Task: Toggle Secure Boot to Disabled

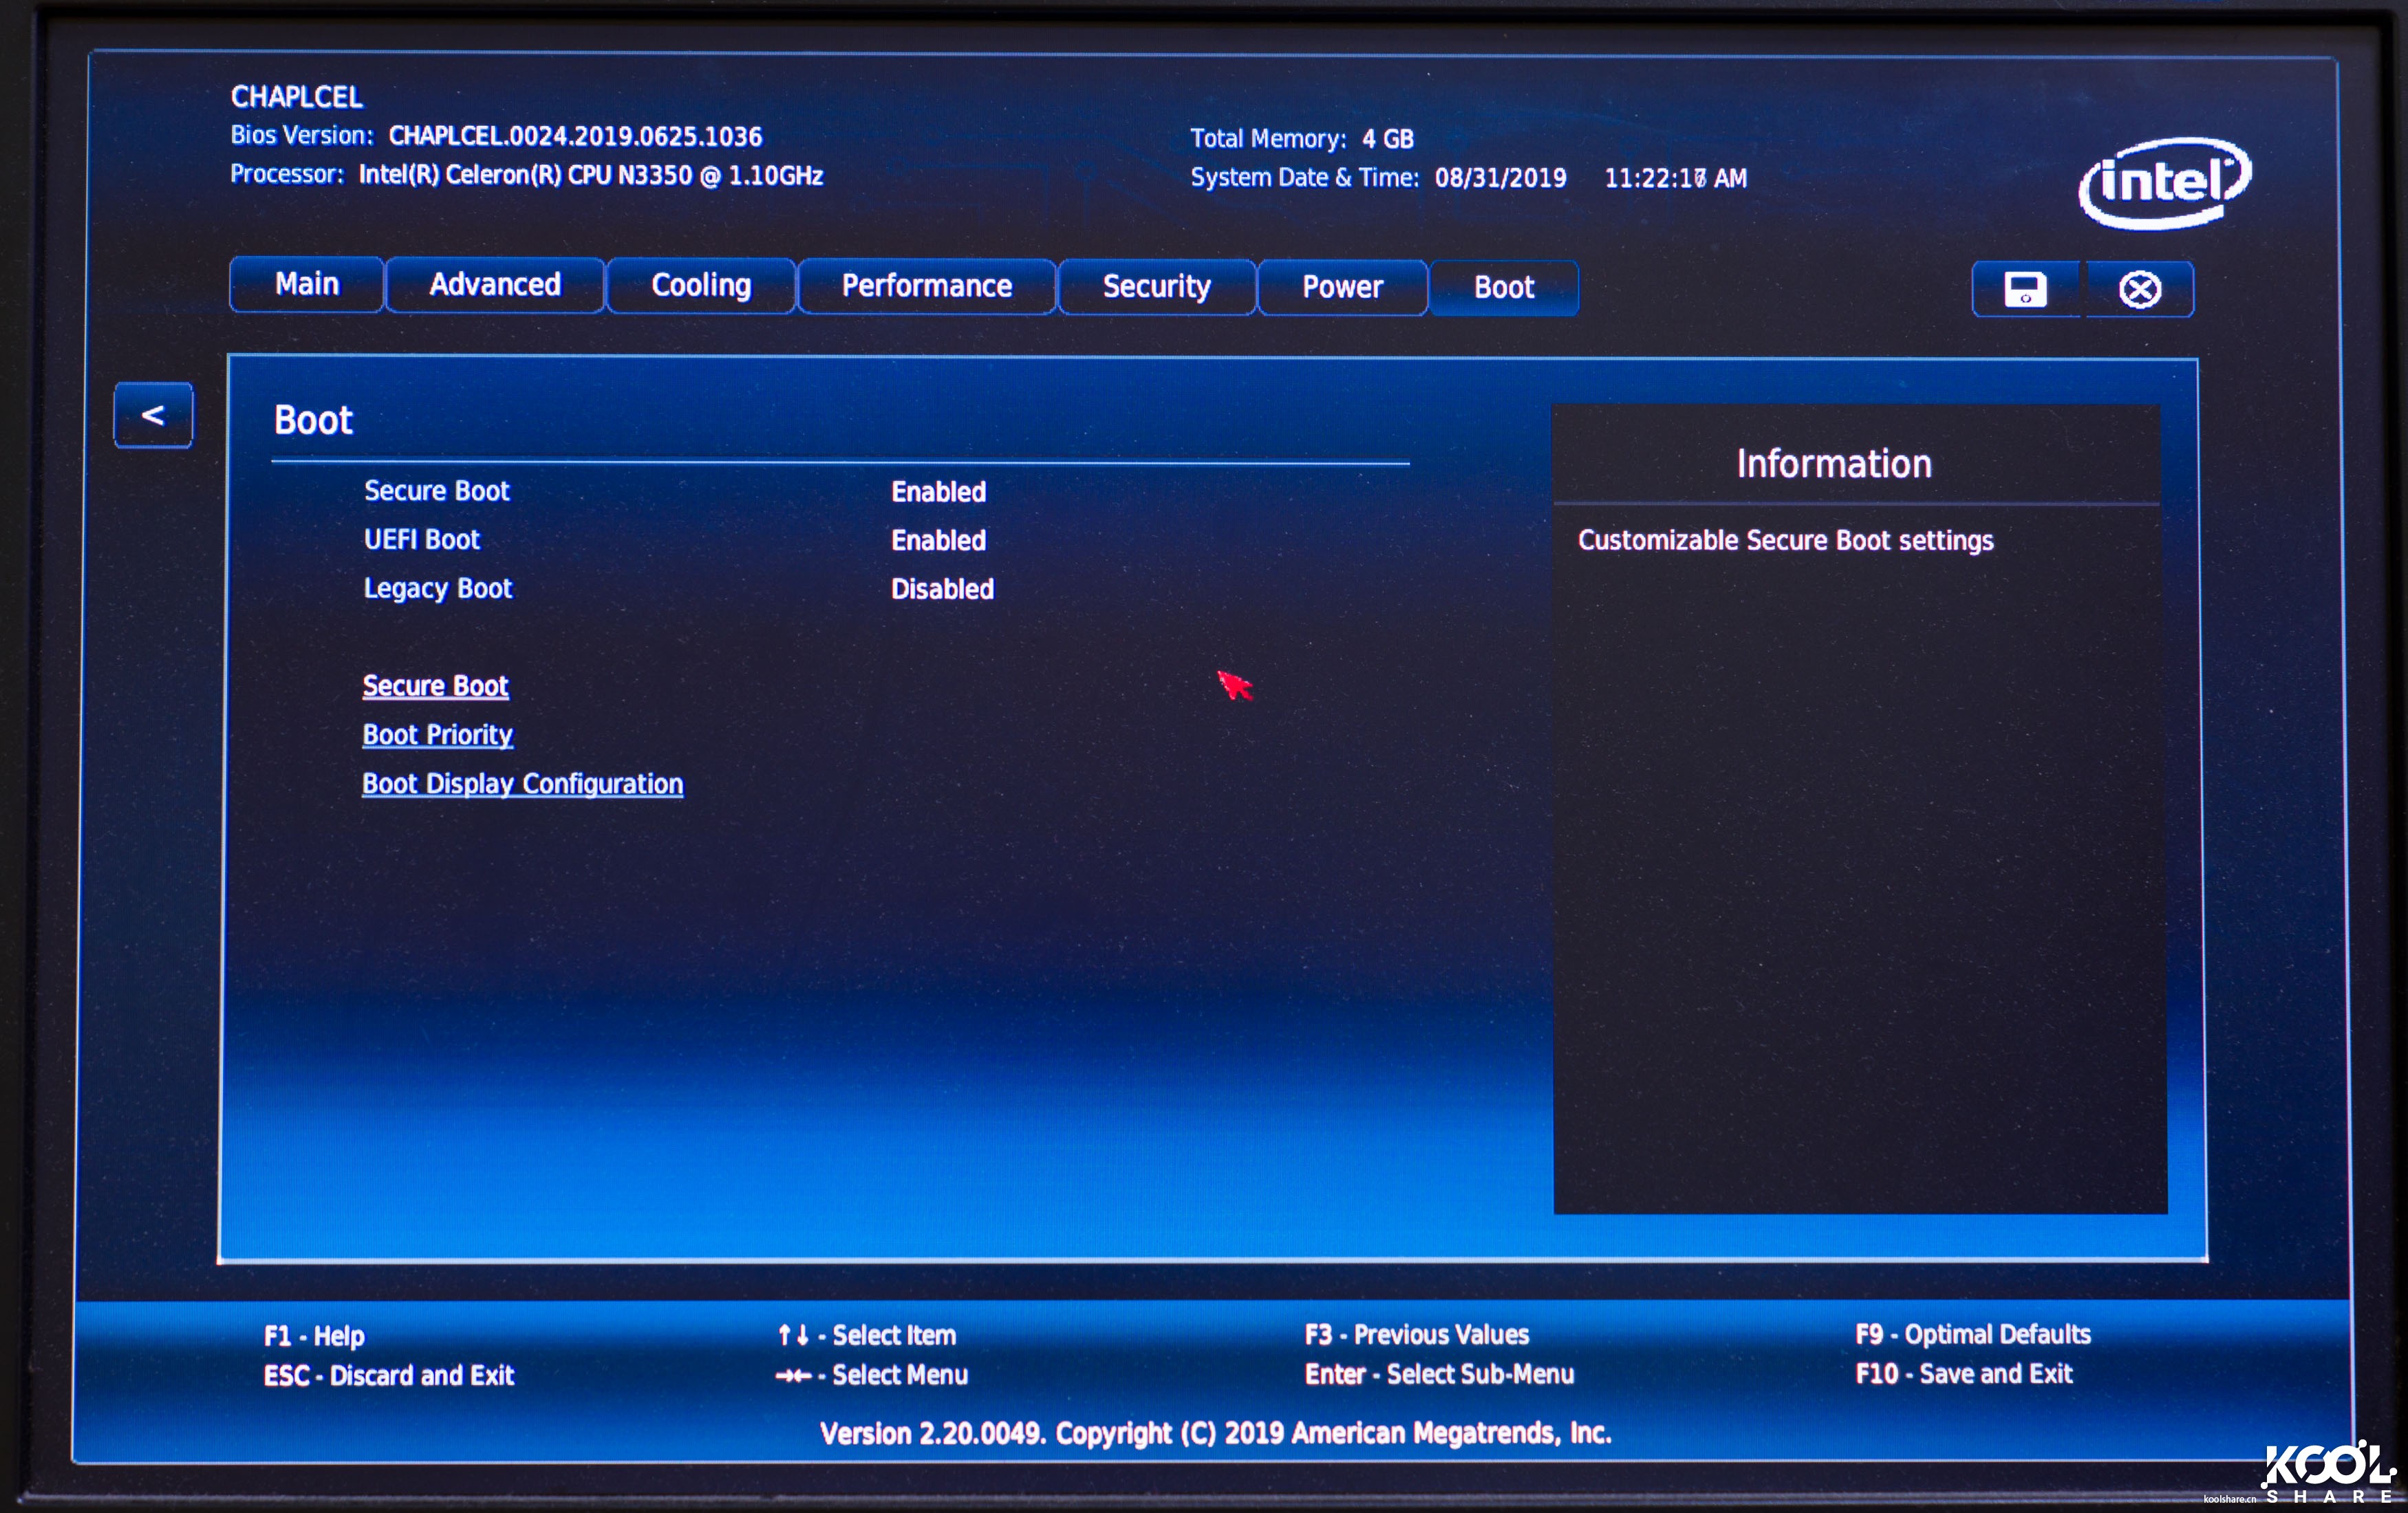Action: coord(938,491)
